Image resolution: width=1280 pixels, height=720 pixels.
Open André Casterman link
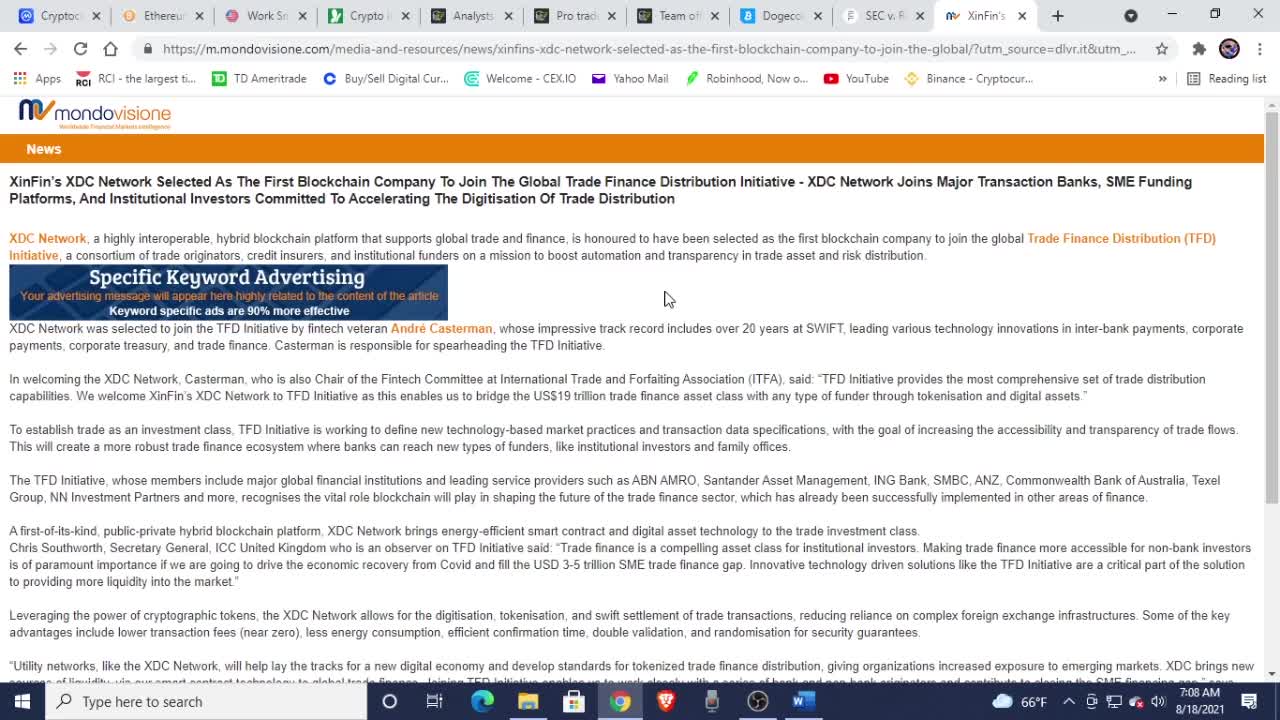(x=441, y=329)
